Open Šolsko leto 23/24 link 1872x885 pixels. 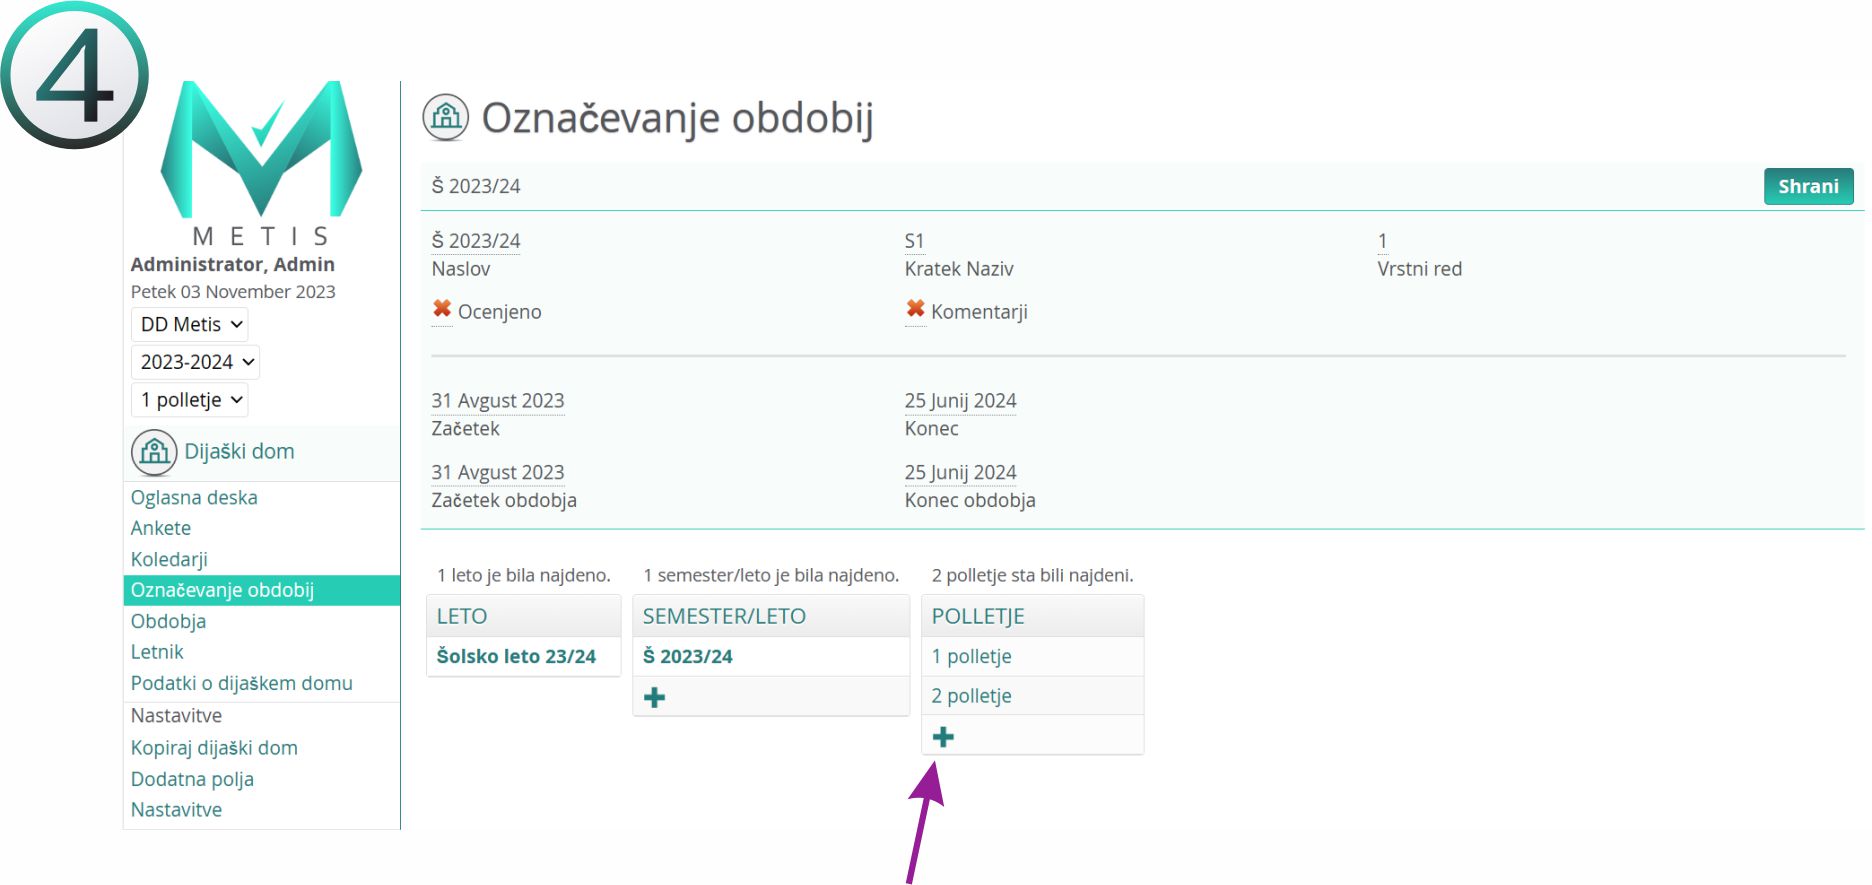(x=516, y=656)
